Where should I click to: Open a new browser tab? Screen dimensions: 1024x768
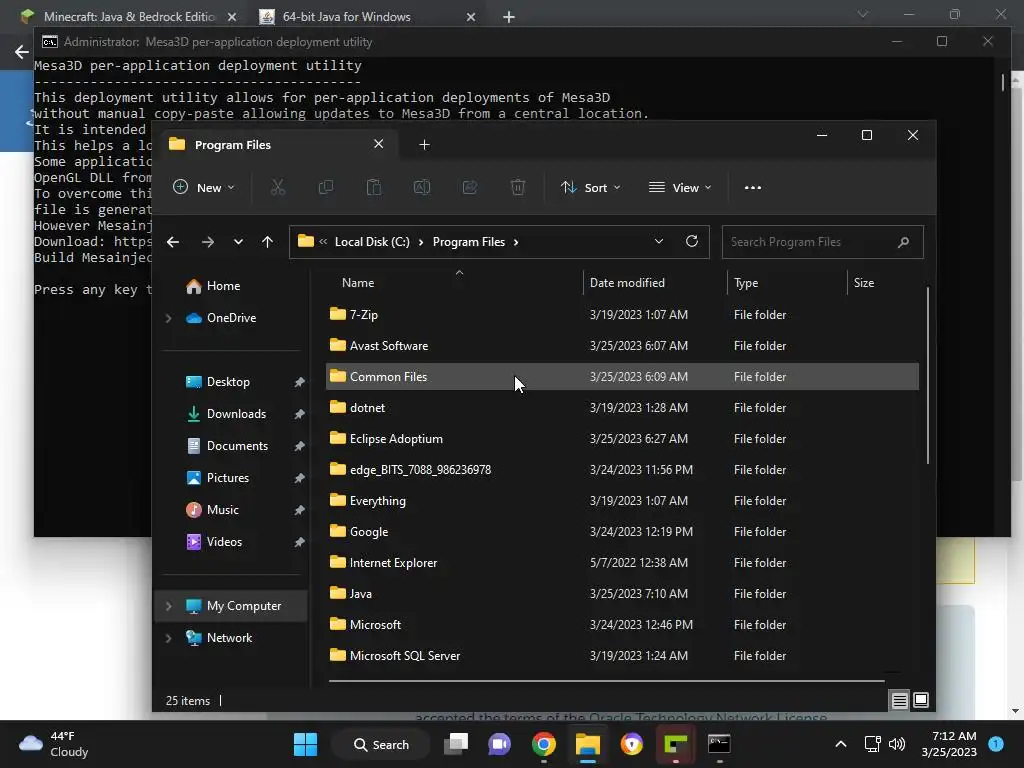pos(509,17)
